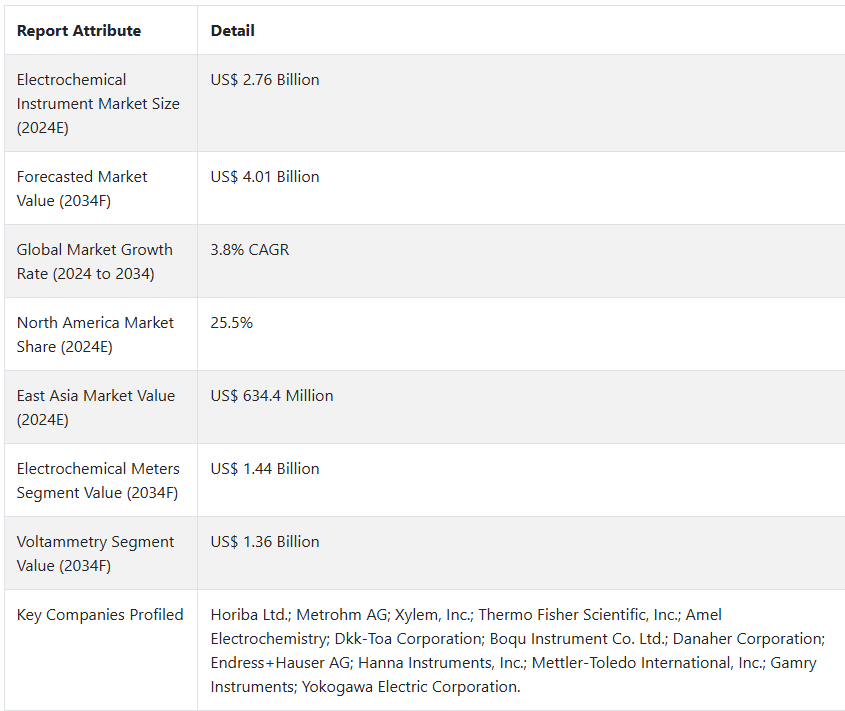845x711 pixels.
Task: Click the Endress+Hauser AG company name
Action: [282, 662]
